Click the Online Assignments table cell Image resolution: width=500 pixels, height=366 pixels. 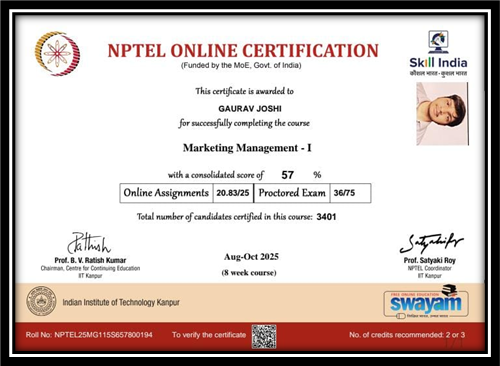166,193
